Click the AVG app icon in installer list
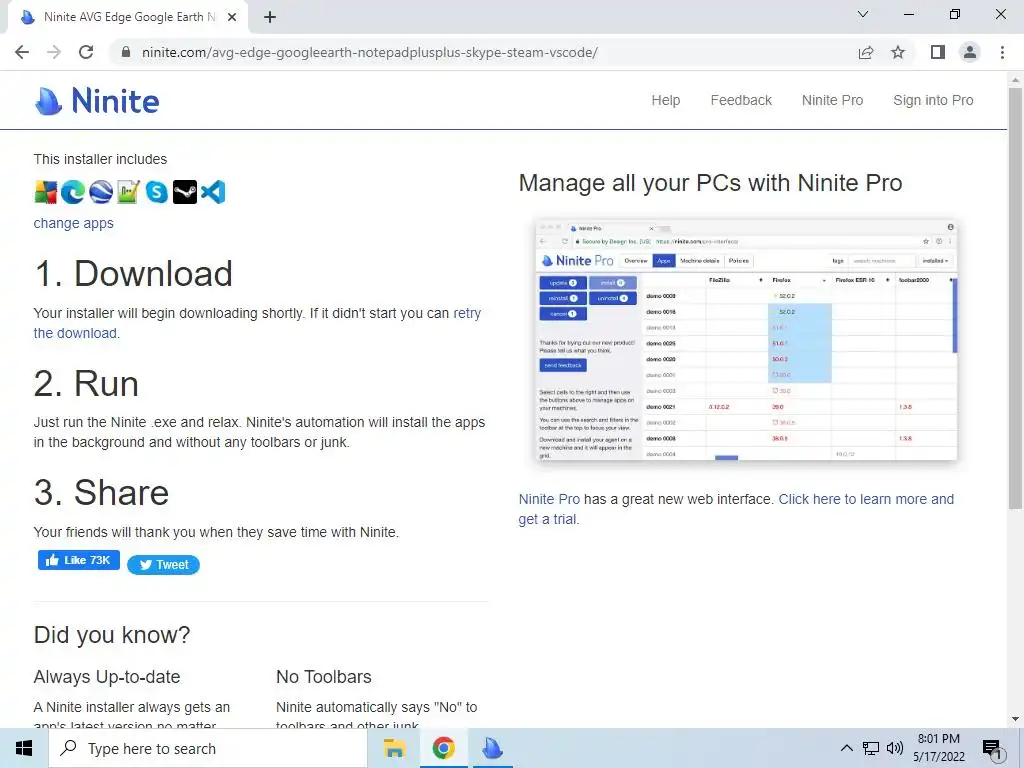The image size is (1024, 768). point(46,192)
